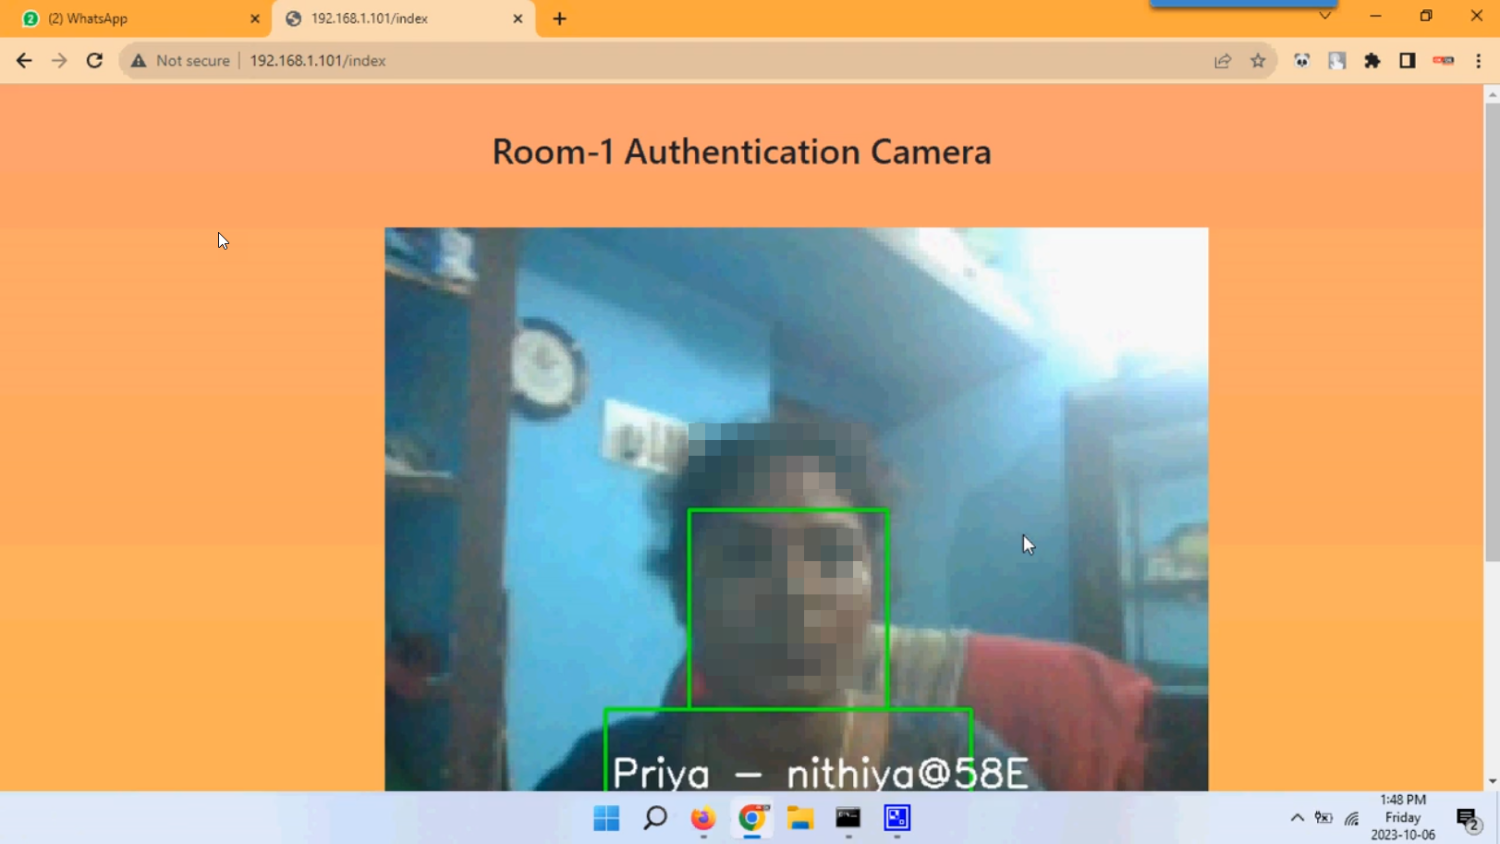Select the 192.168.1.101/index tab

(390, 17)
